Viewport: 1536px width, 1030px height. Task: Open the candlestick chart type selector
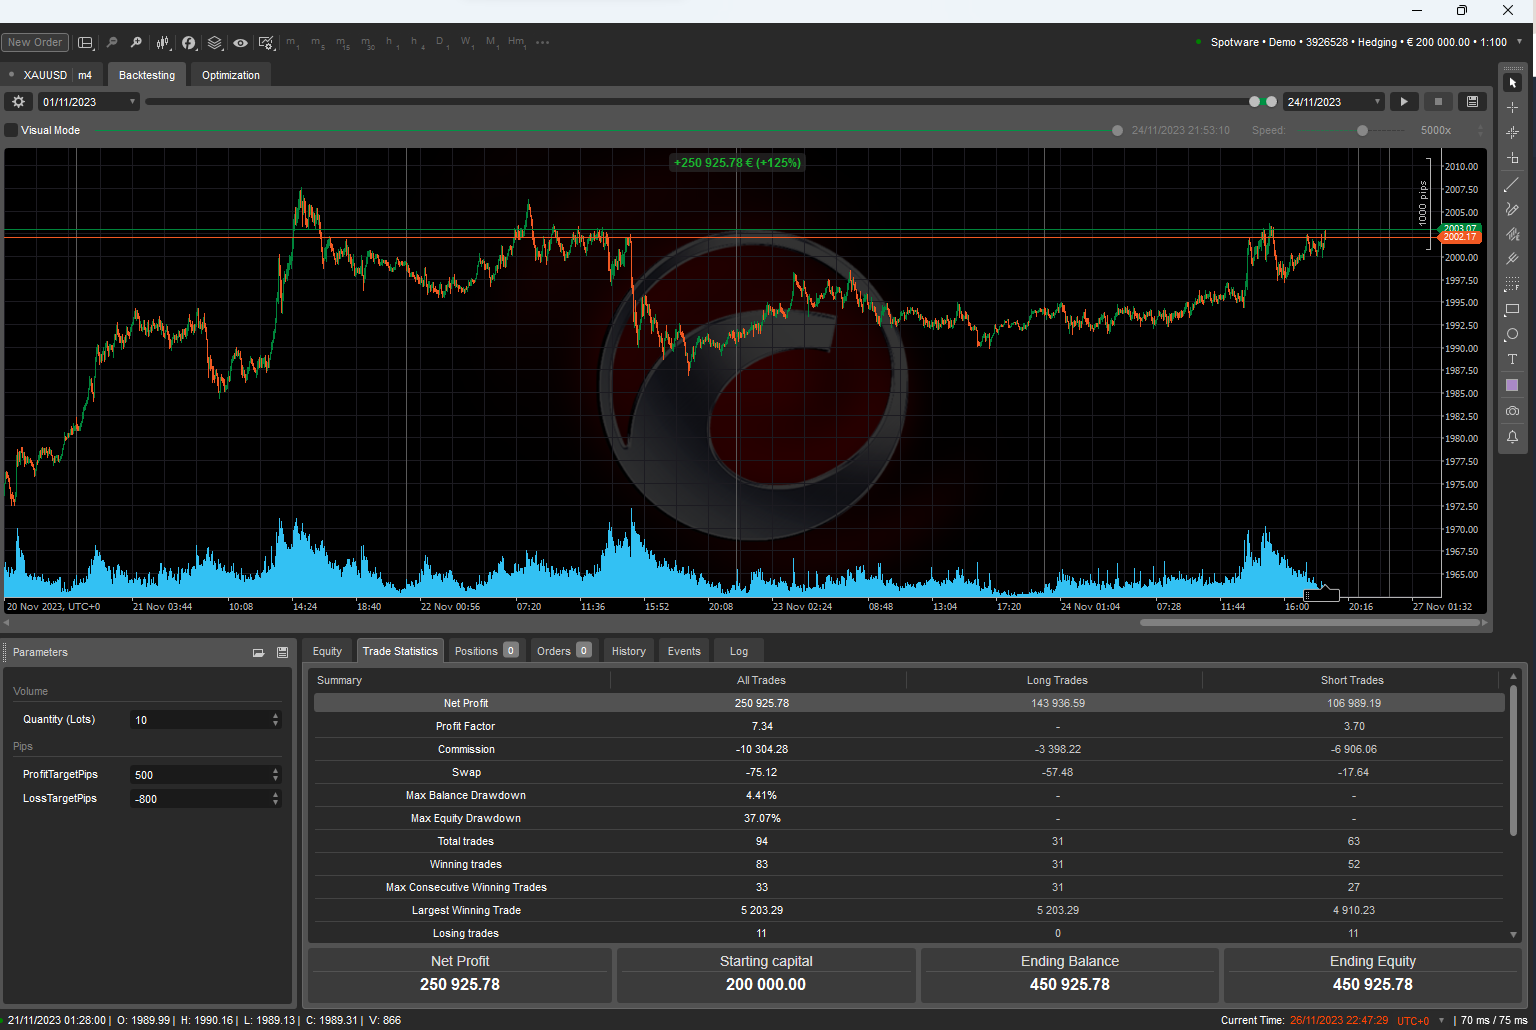162,43
